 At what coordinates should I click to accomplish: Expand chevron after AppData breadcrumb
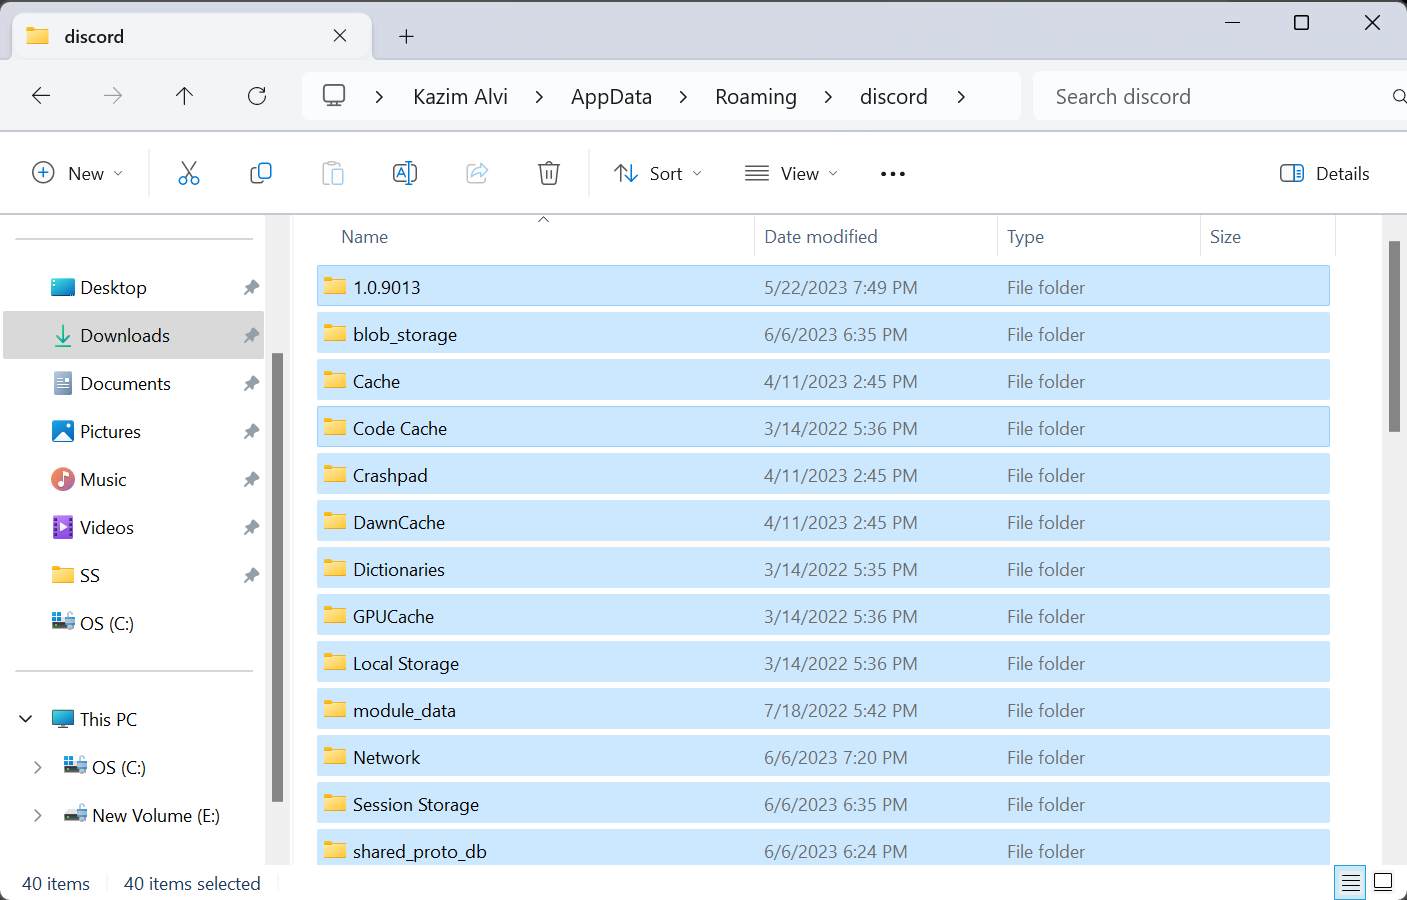click(x=684, y=97)
